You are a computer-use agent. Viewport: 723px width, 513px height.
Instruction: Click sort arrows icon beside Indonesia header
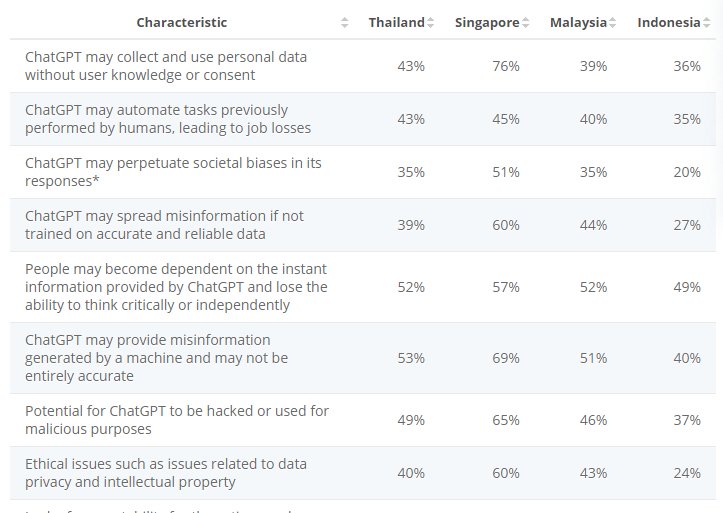pos(706,23)
